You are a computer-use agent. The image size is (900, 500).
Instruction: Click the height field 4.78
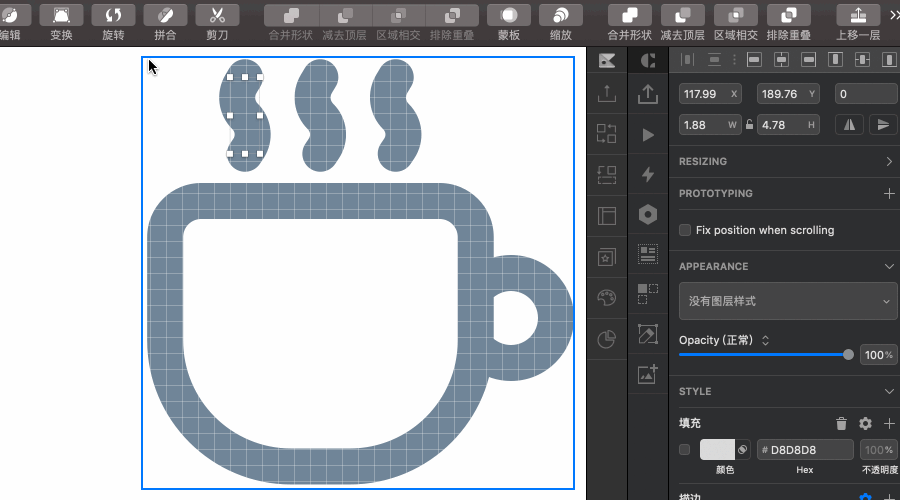tap(788, 125)
